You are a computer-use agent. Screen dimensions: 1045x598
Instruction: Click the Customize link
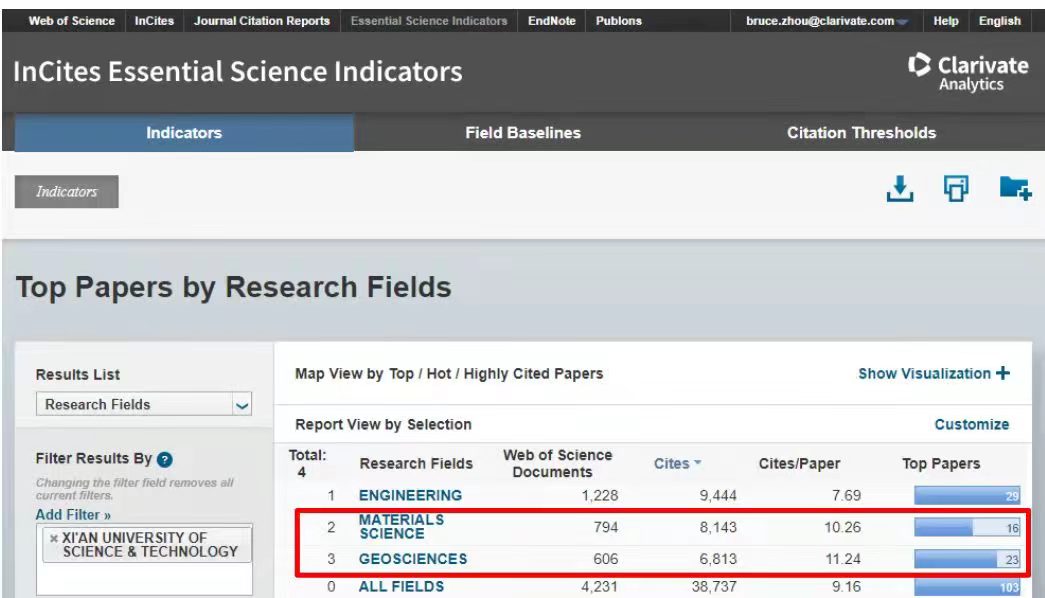pos(972,425)
